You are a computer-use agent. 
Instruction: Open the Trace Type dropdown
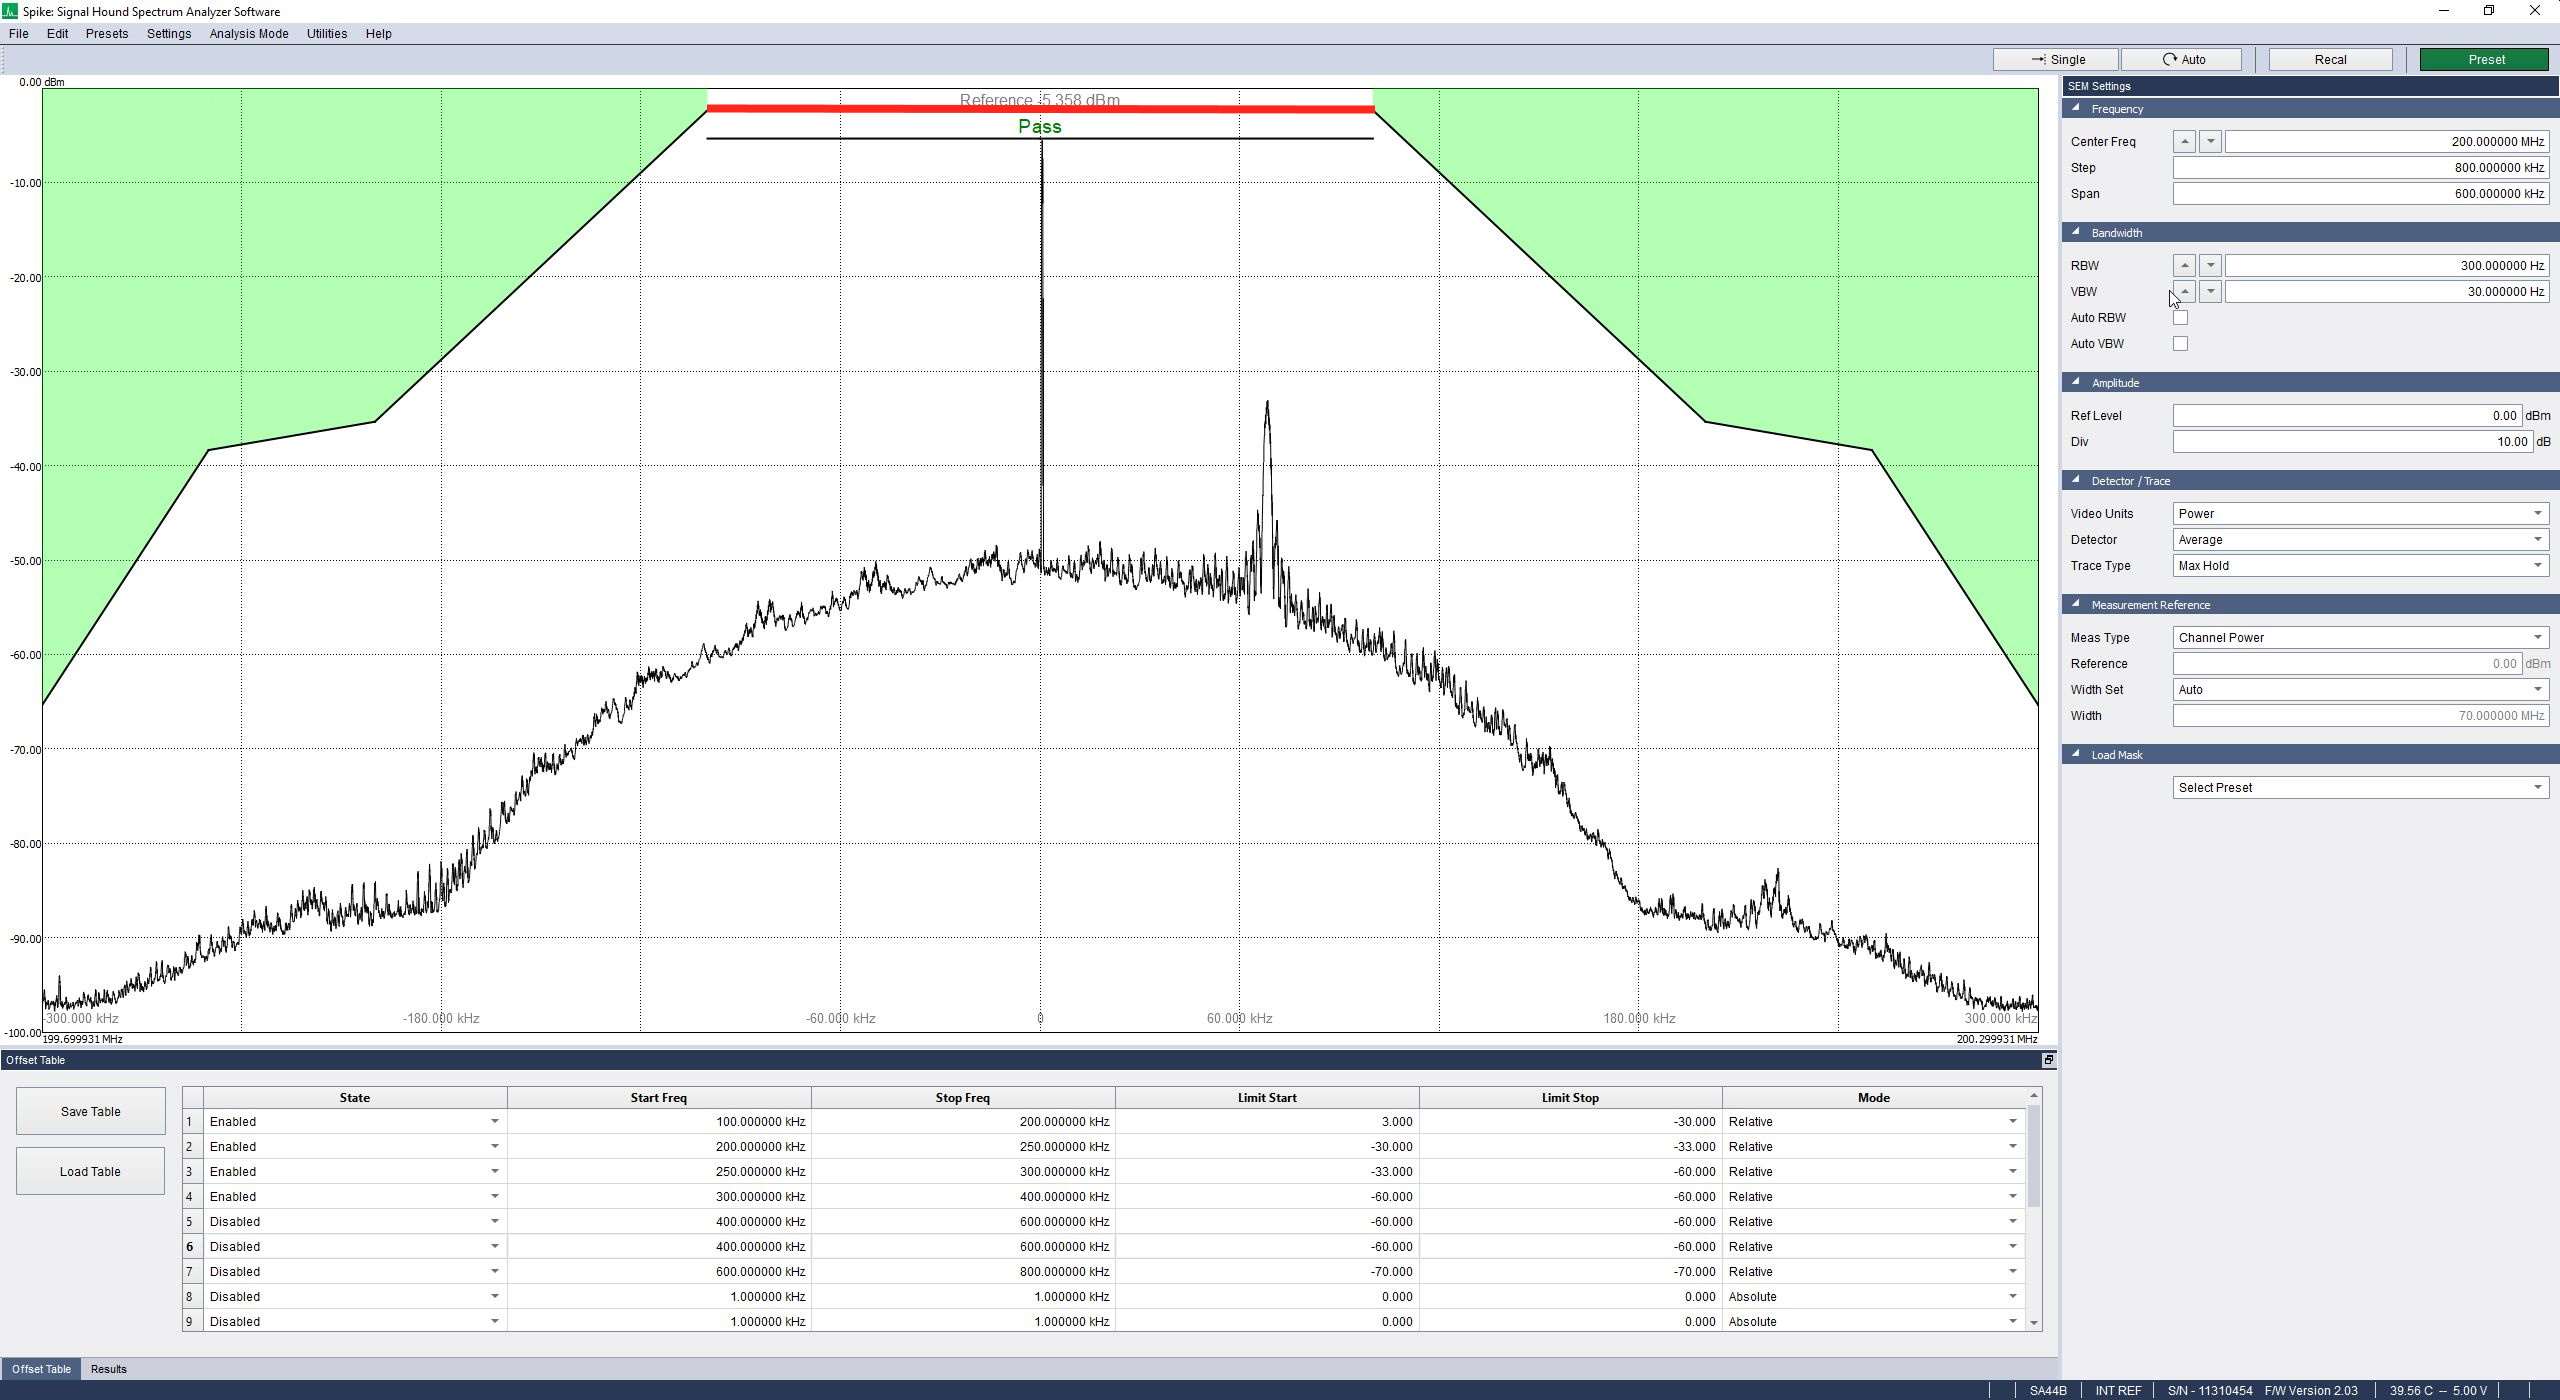point(2359,566)
